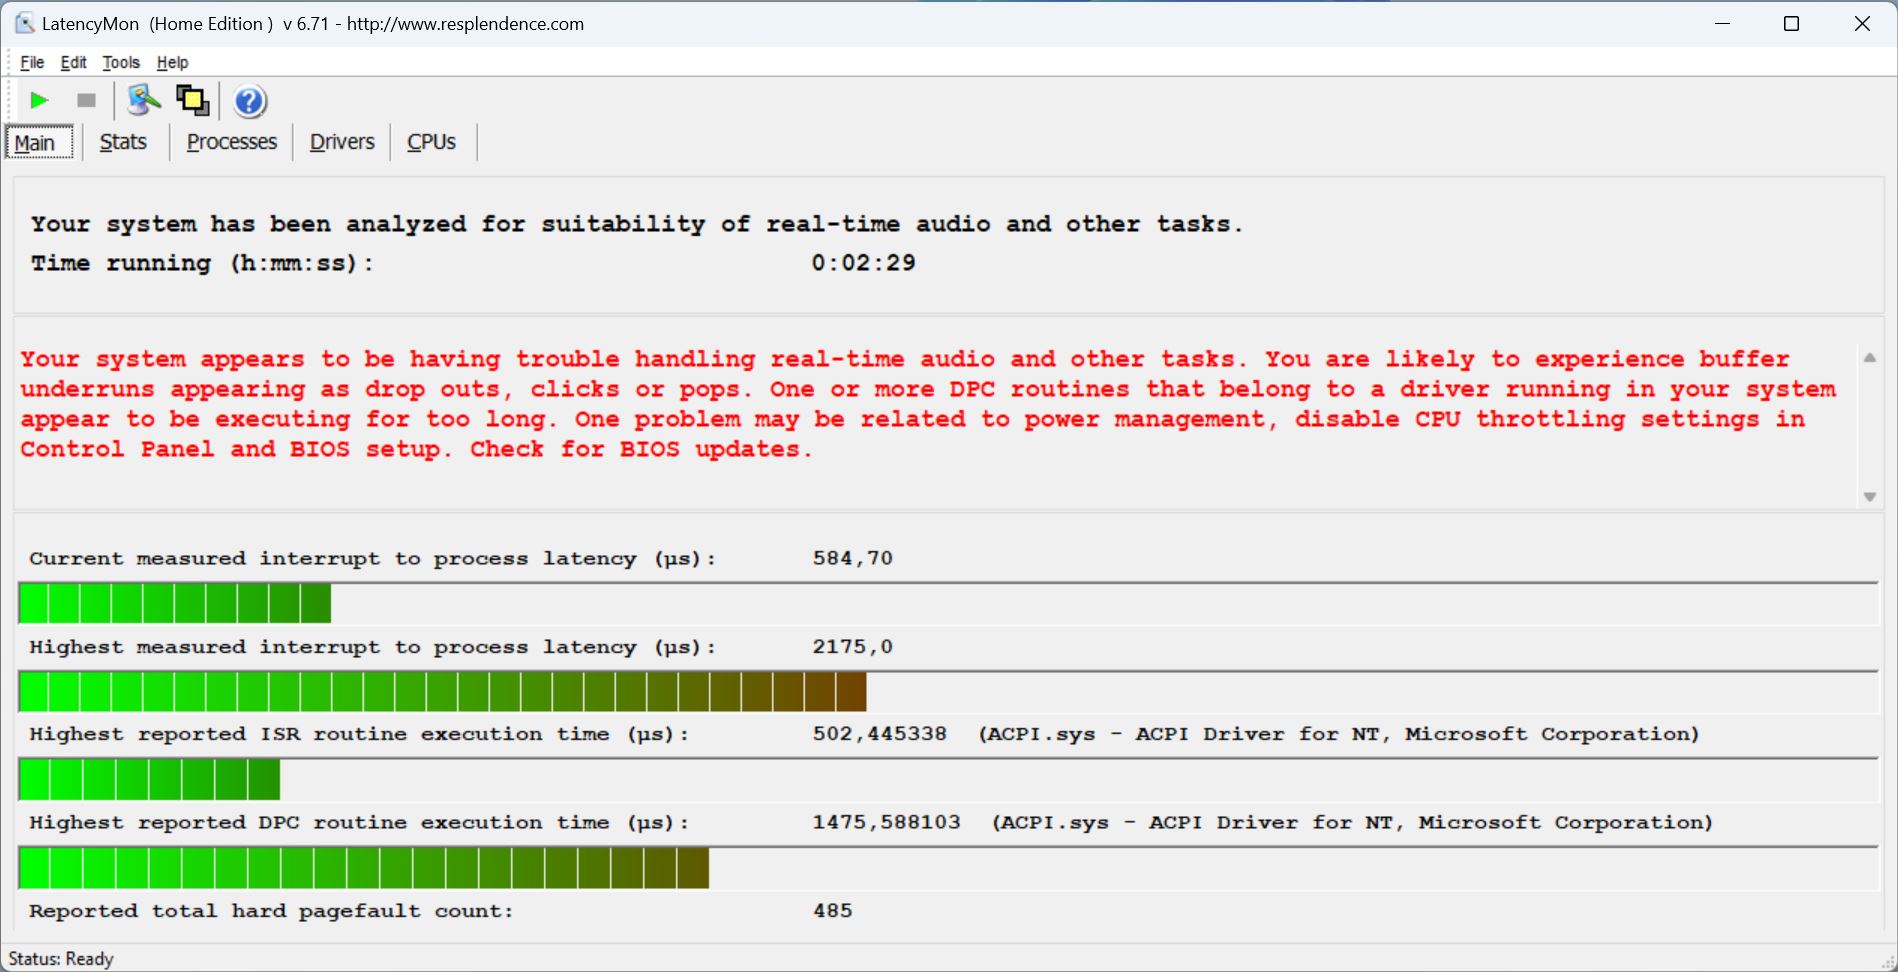Click the time running value 0:02:29
Screen dimensions: 1898x972
click(x=864, y=263)
